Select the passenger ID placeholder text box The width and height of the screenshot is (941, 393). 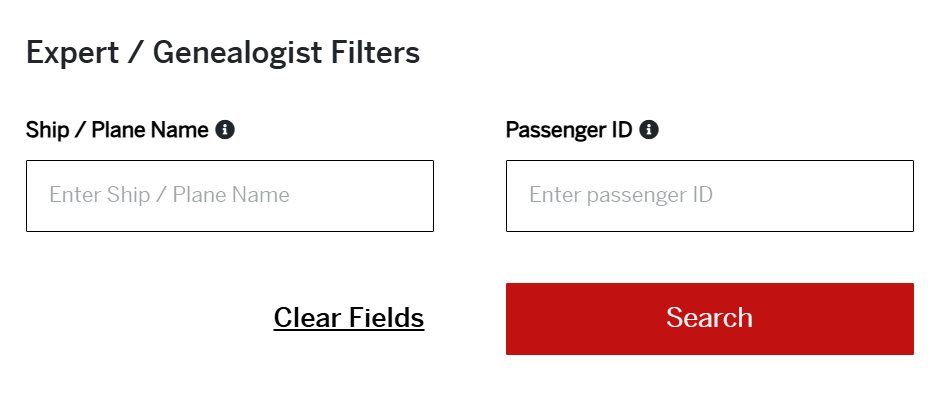710,196
